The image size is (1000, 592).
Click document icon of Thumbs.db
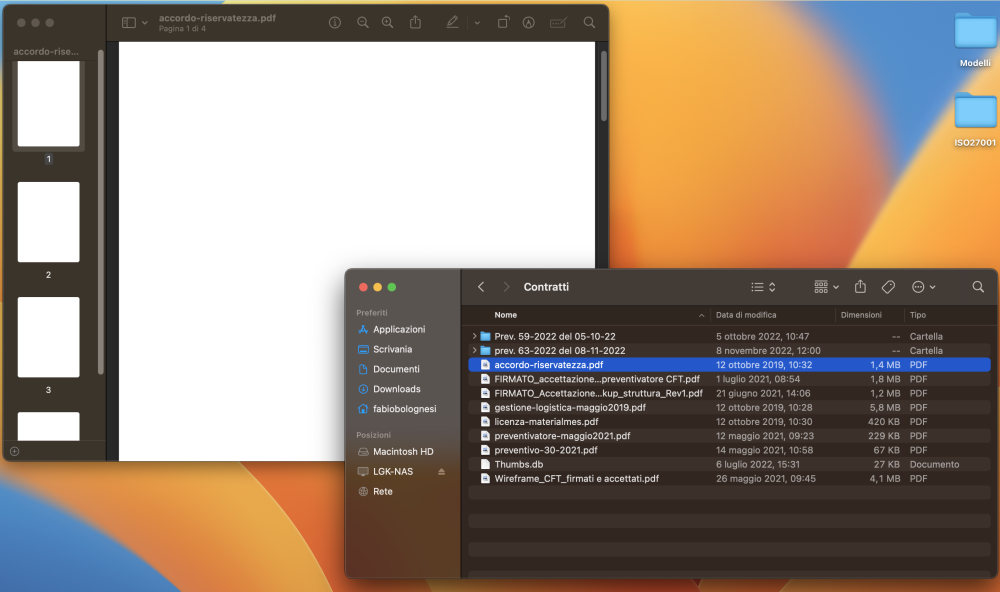point(485,464)
